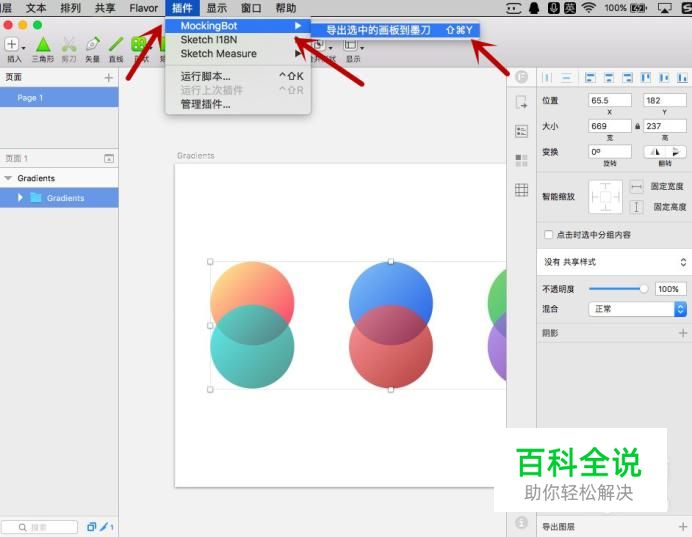This screenshot has width=692, height=537.
Task: Click the width field 669
Action: 609,126
